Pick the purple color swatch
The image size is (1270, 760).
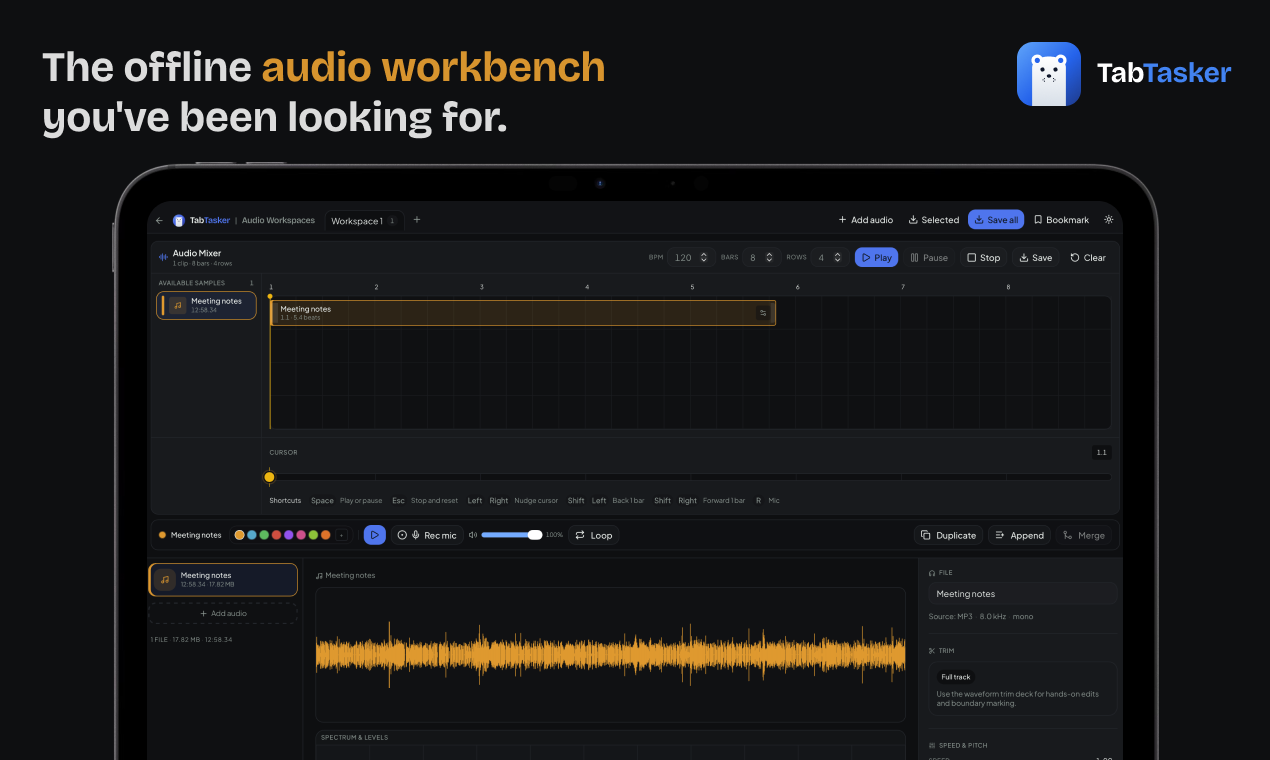pyautogui.click(x=289, y=535)
